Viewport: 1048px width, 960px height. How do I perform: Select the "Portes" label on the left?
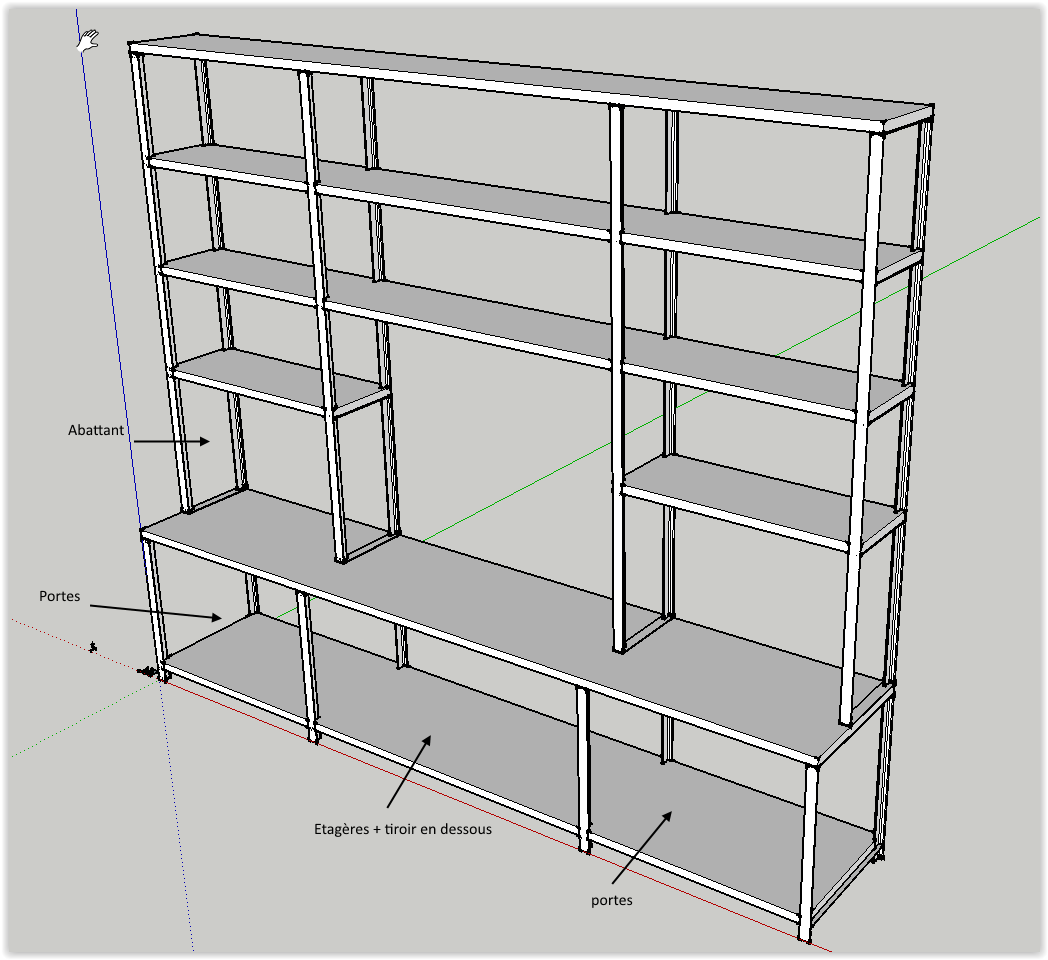pyautogui.click(x=60, y=595)
